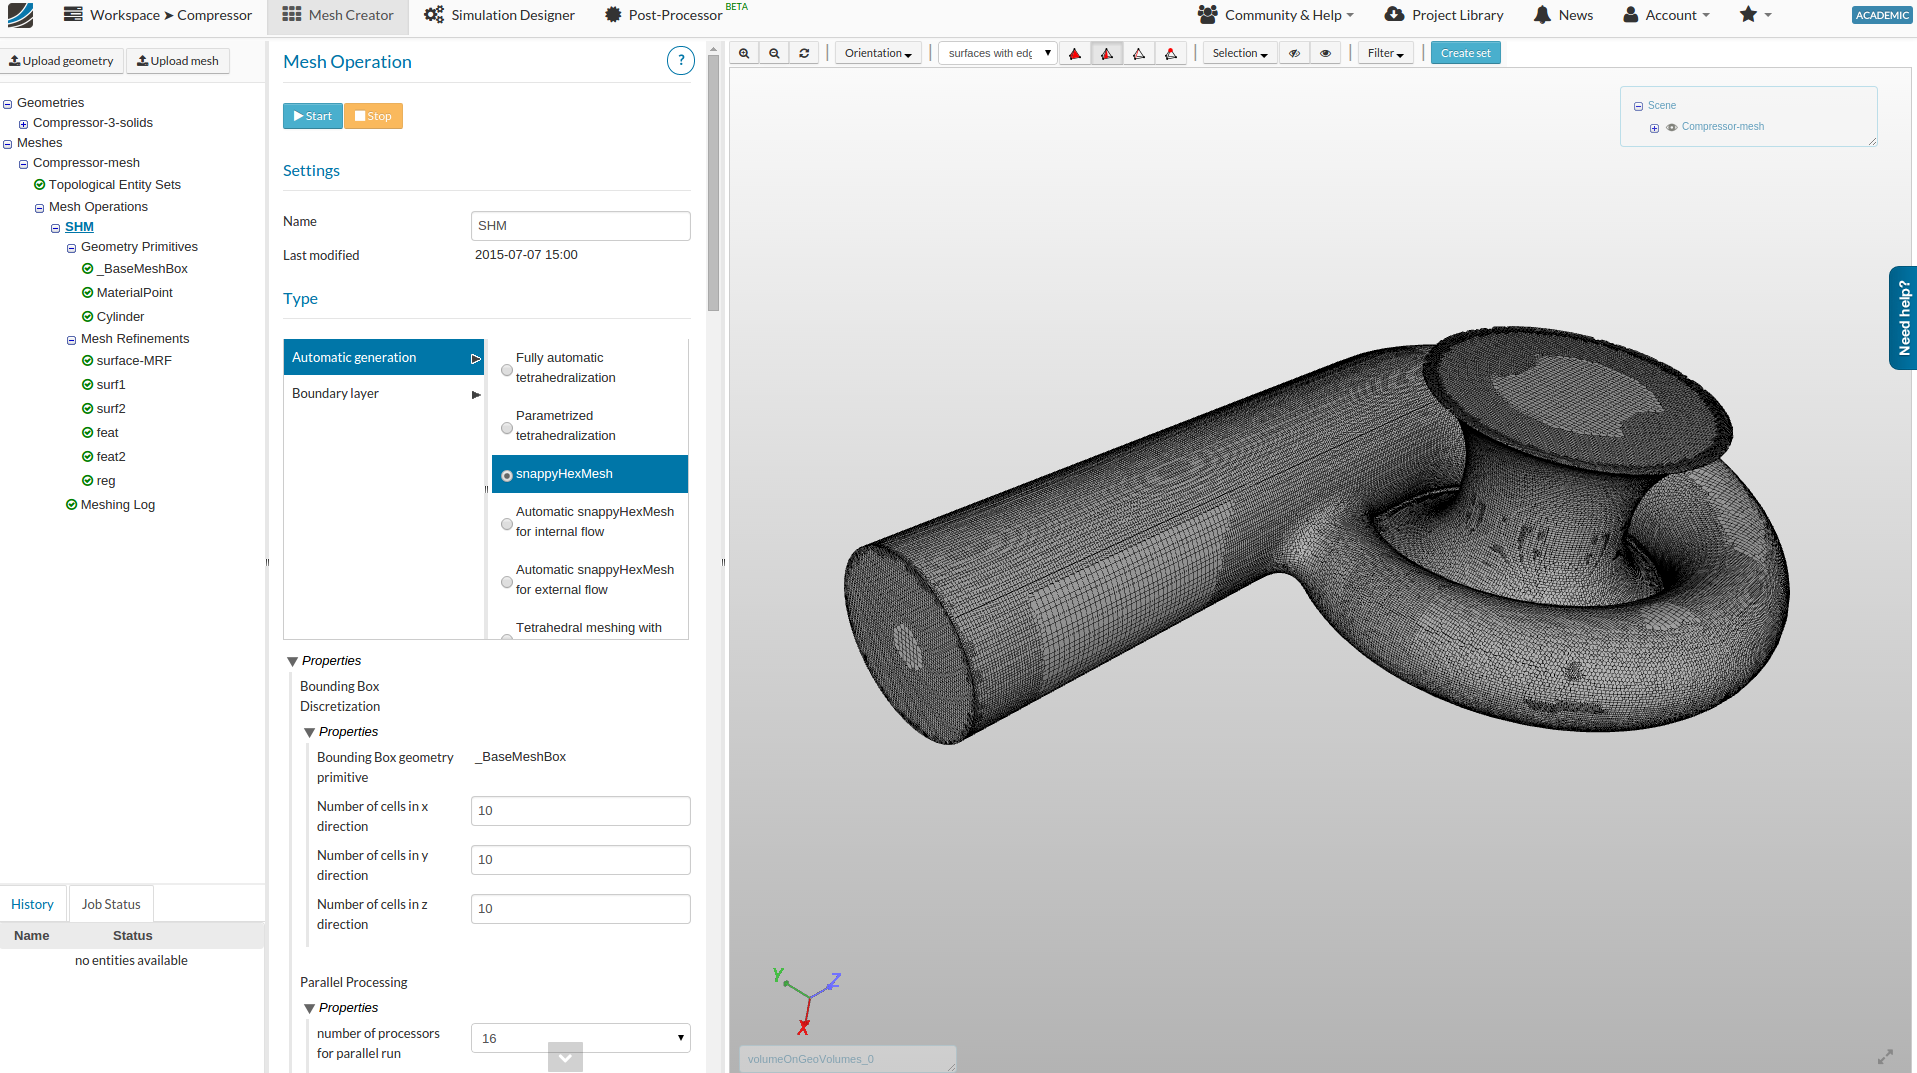Viewport: 1917px width, 1073px height.
Task: Click the hide selection crossed-eye icon
Action: tap(1294, 54)
